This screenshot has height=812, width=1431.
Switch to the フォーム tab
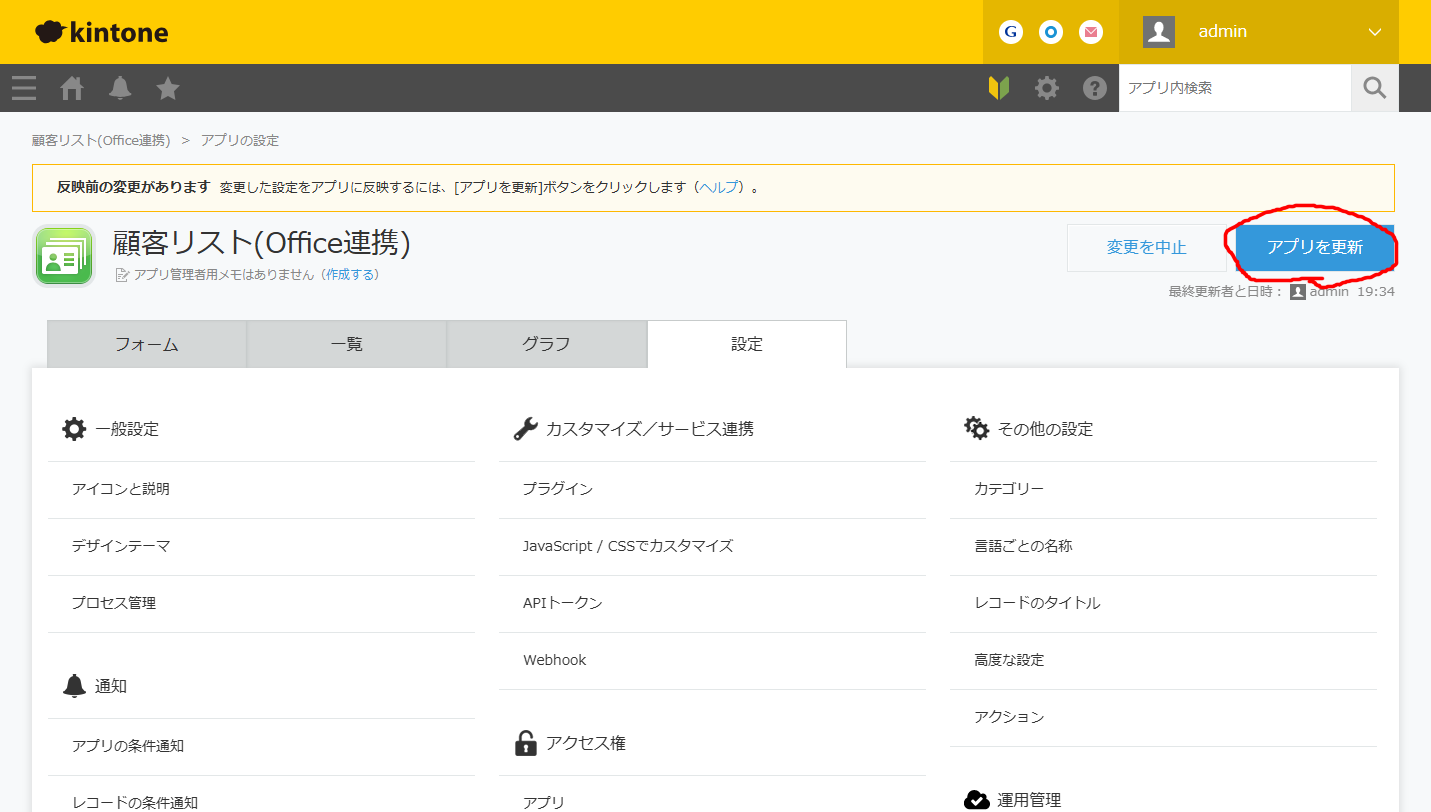click(x=146, y=343)
